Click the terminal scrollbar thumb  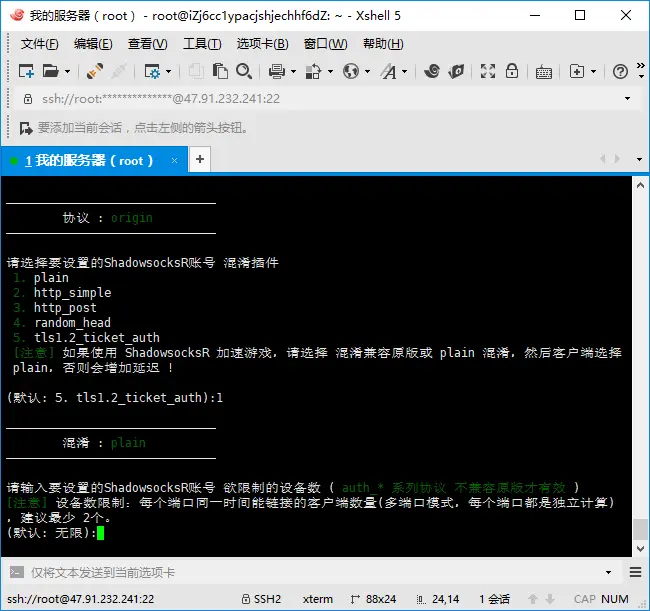640,529
